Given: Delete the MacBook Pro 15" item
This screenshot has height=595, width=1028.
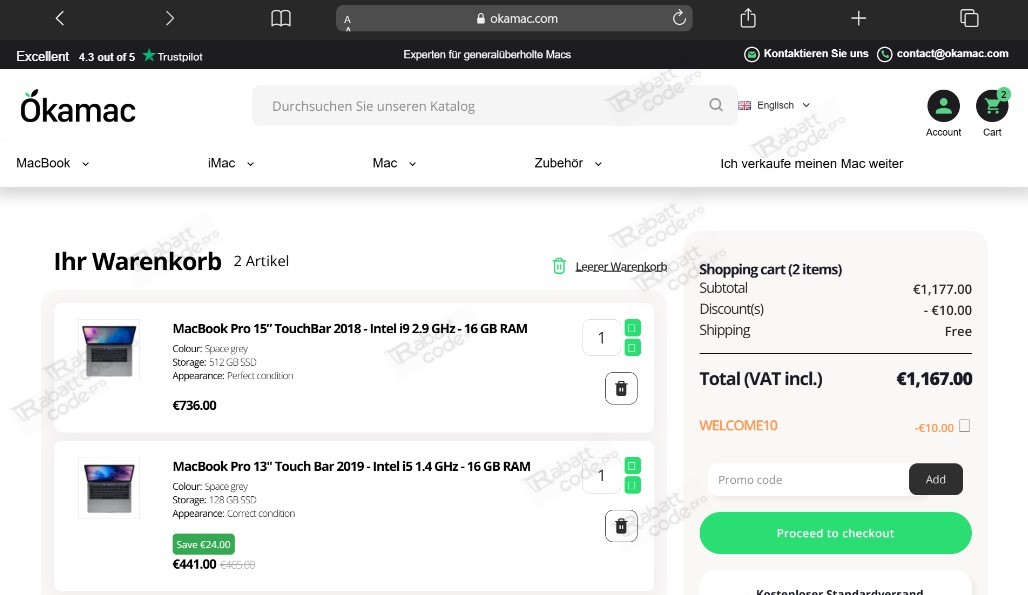Looking at the screenshot, I should [621, 388].
